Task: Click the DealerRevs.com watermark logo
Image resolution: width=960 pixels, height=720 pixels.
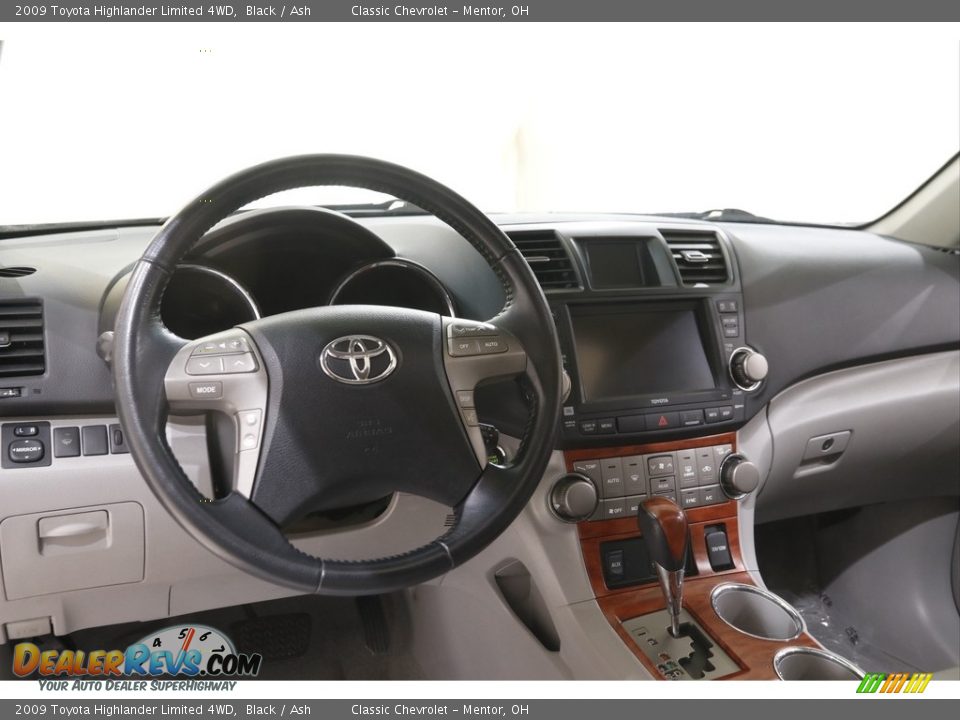Action: pyautogui.click(x=136, y=658)
